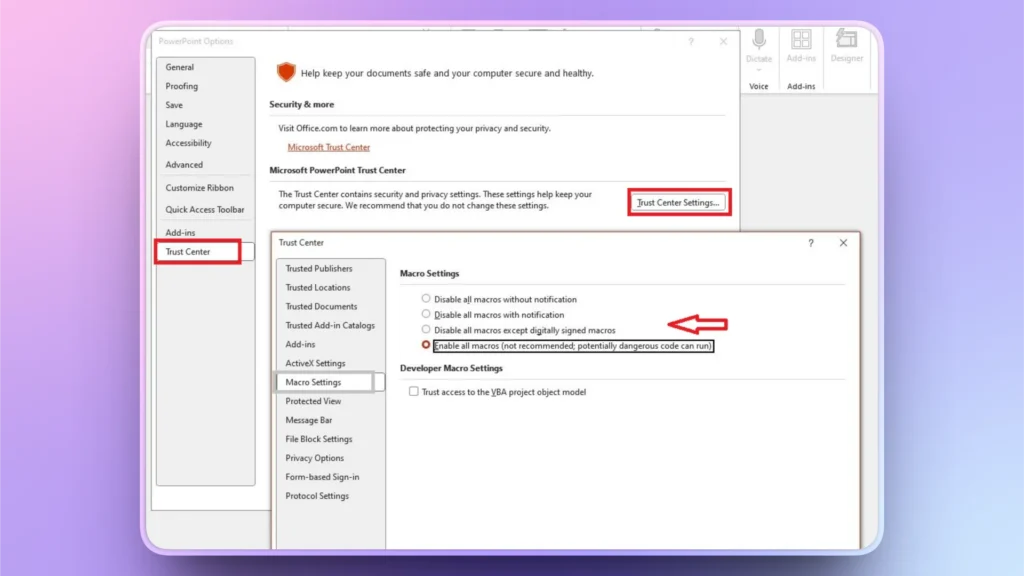The image size is (1024, 576).
Task: Click the Help icon in PowerPoint Options
Action: click(691, 41)
